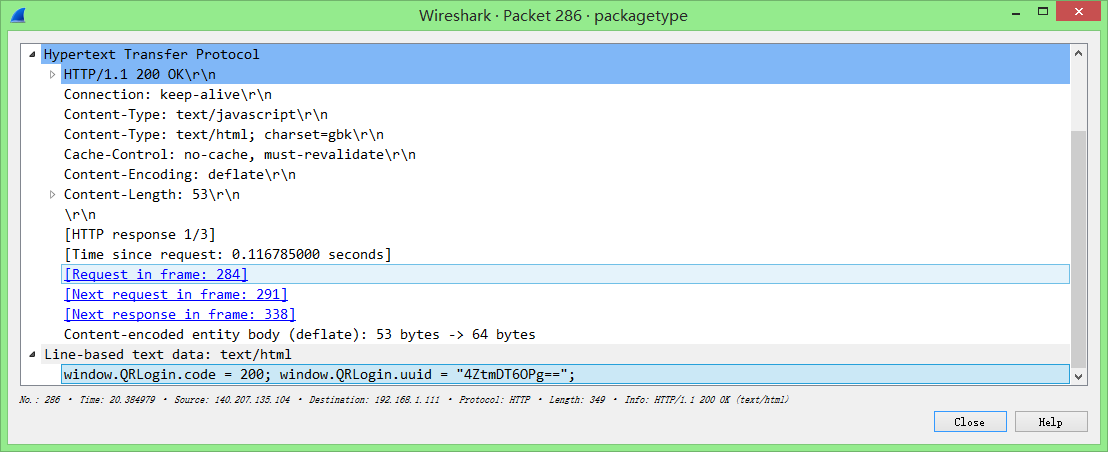The height and width of the screenshot is (452, 1108).
Task: Open the Next request in frame: 291 link
Action: click(x=175, y=294)
